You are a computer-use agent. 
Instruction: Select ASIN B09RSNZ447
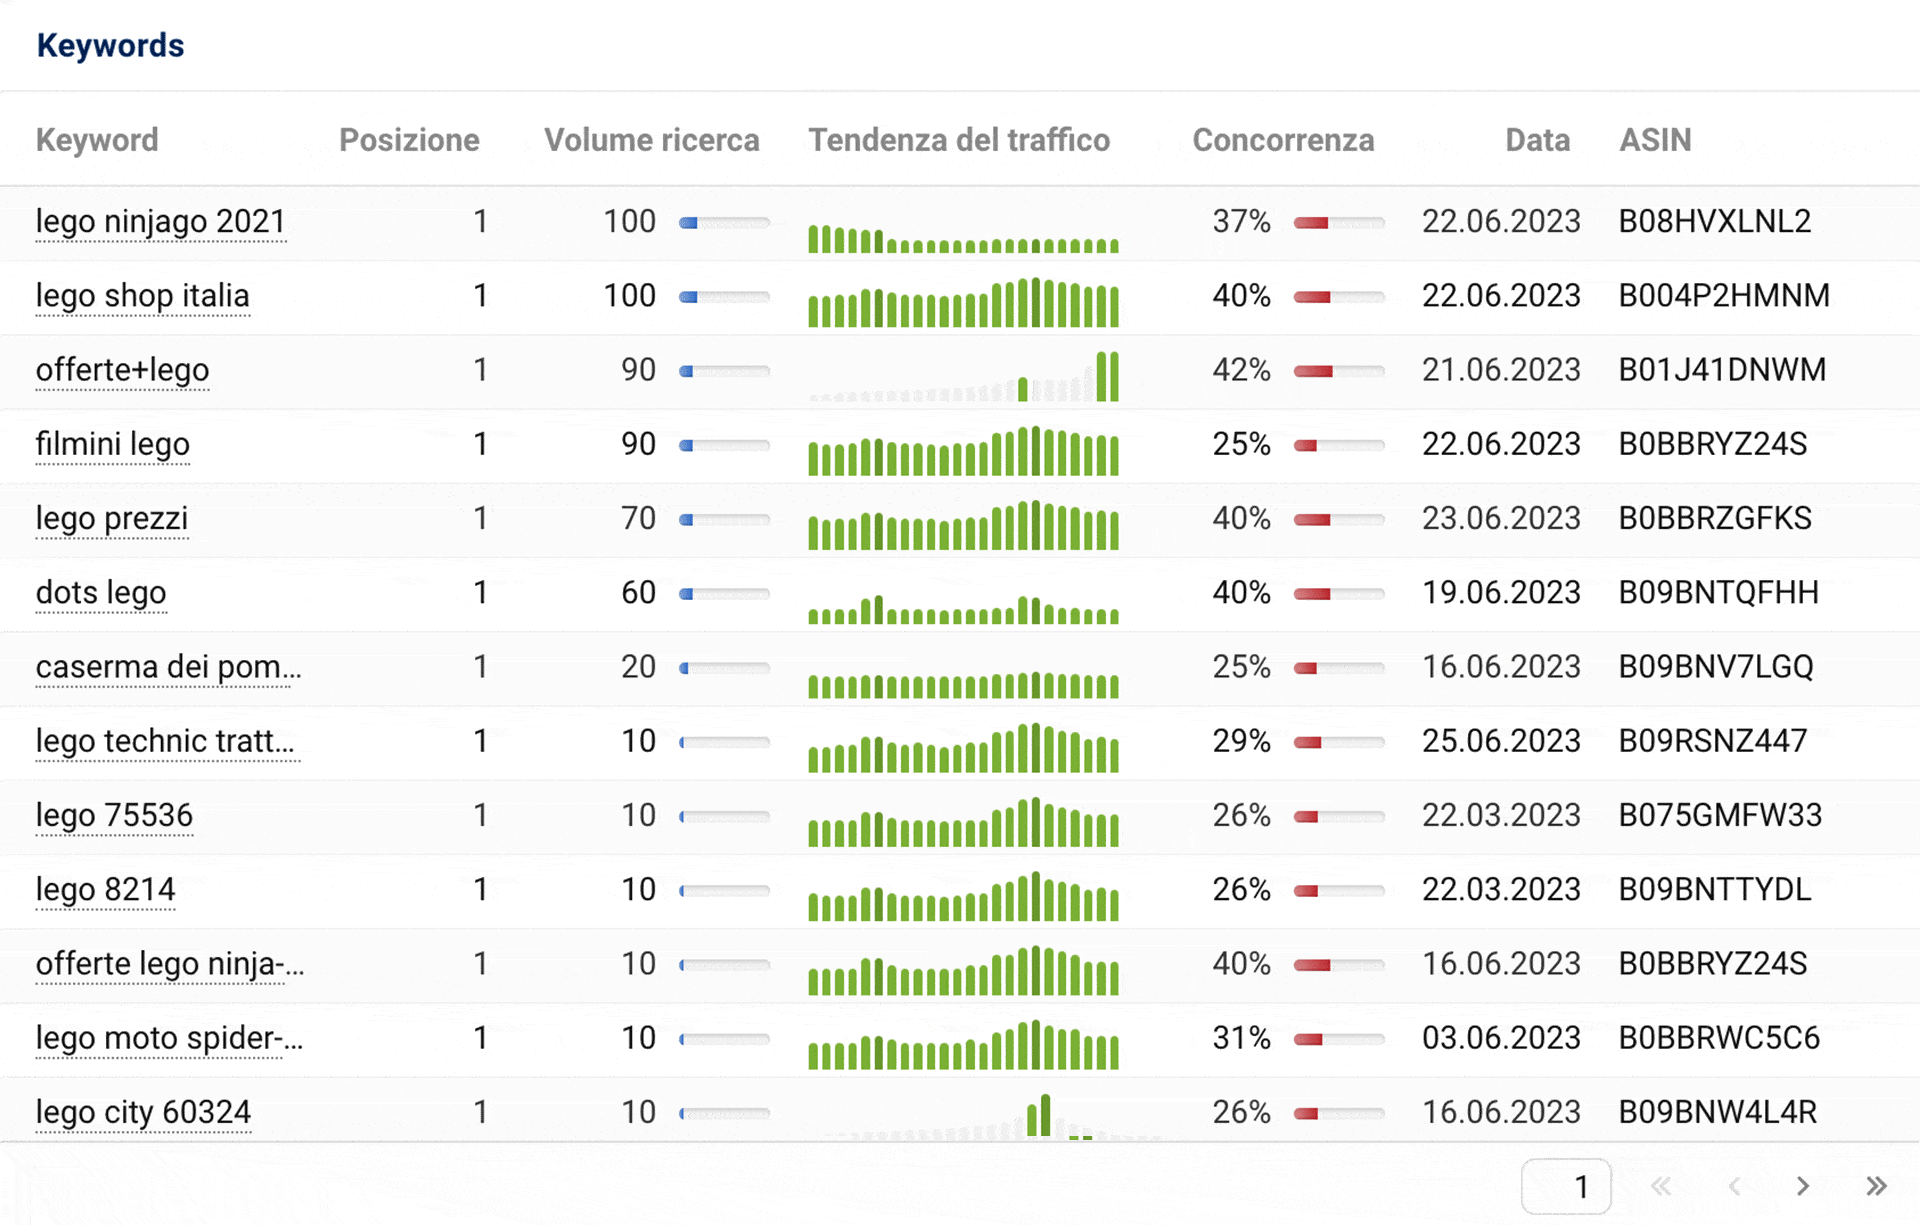(1713, 741)
